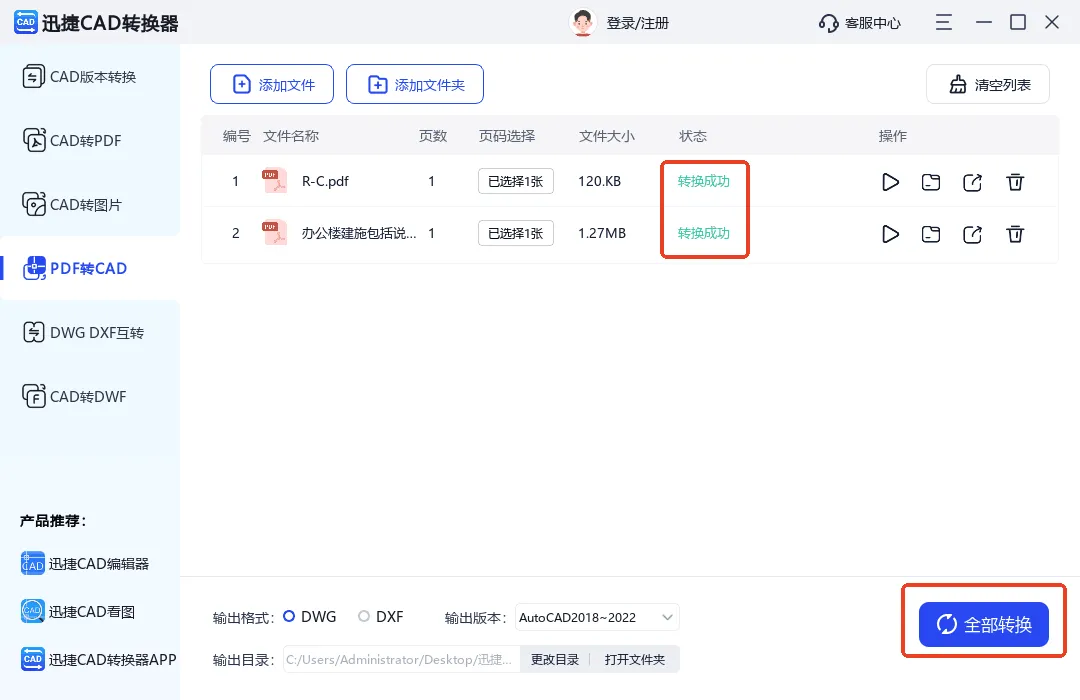
Task: Click file size 120.KB
Action: 599,181
